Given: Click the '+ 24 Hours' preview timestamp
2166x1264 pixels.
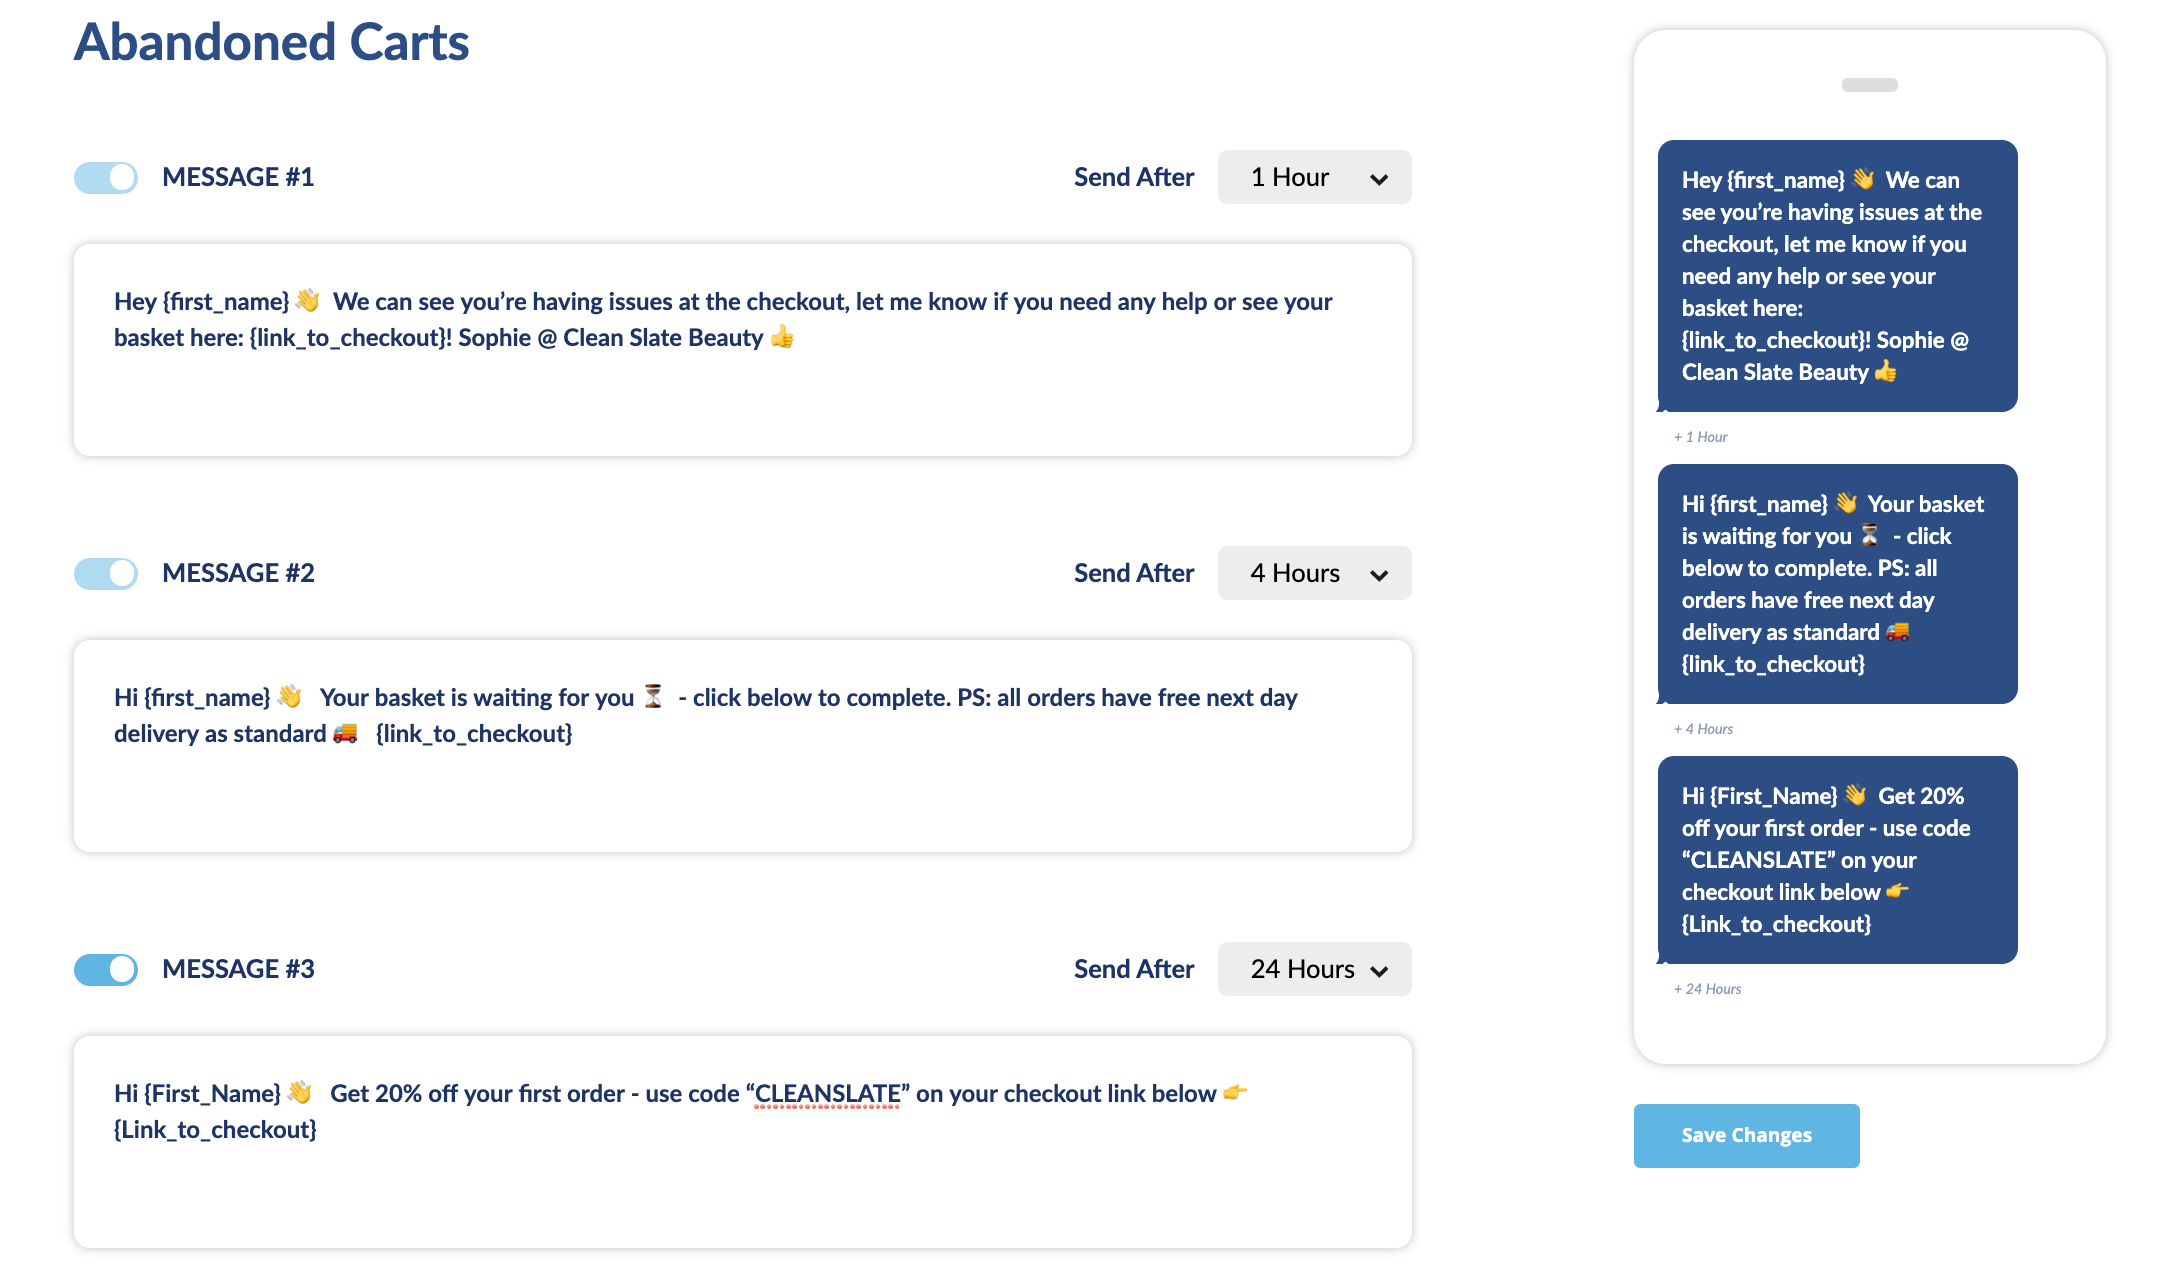Looking at the screenshot, I should click(x=1707, y=989).
